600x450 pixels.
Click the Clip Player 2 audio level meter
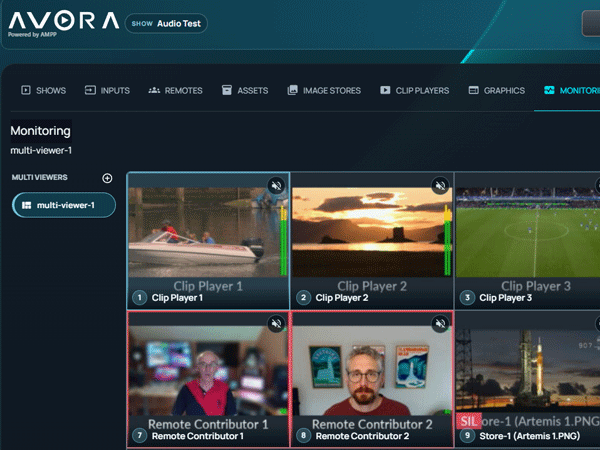coord(447,240)
